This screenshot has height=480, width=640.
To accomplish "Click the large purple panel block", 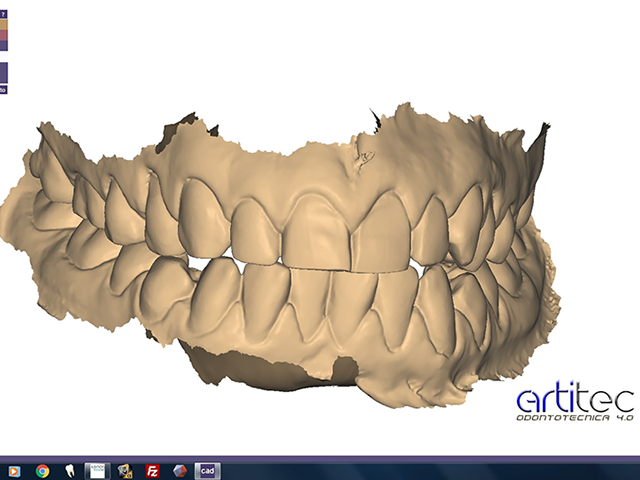I will 4,72.
